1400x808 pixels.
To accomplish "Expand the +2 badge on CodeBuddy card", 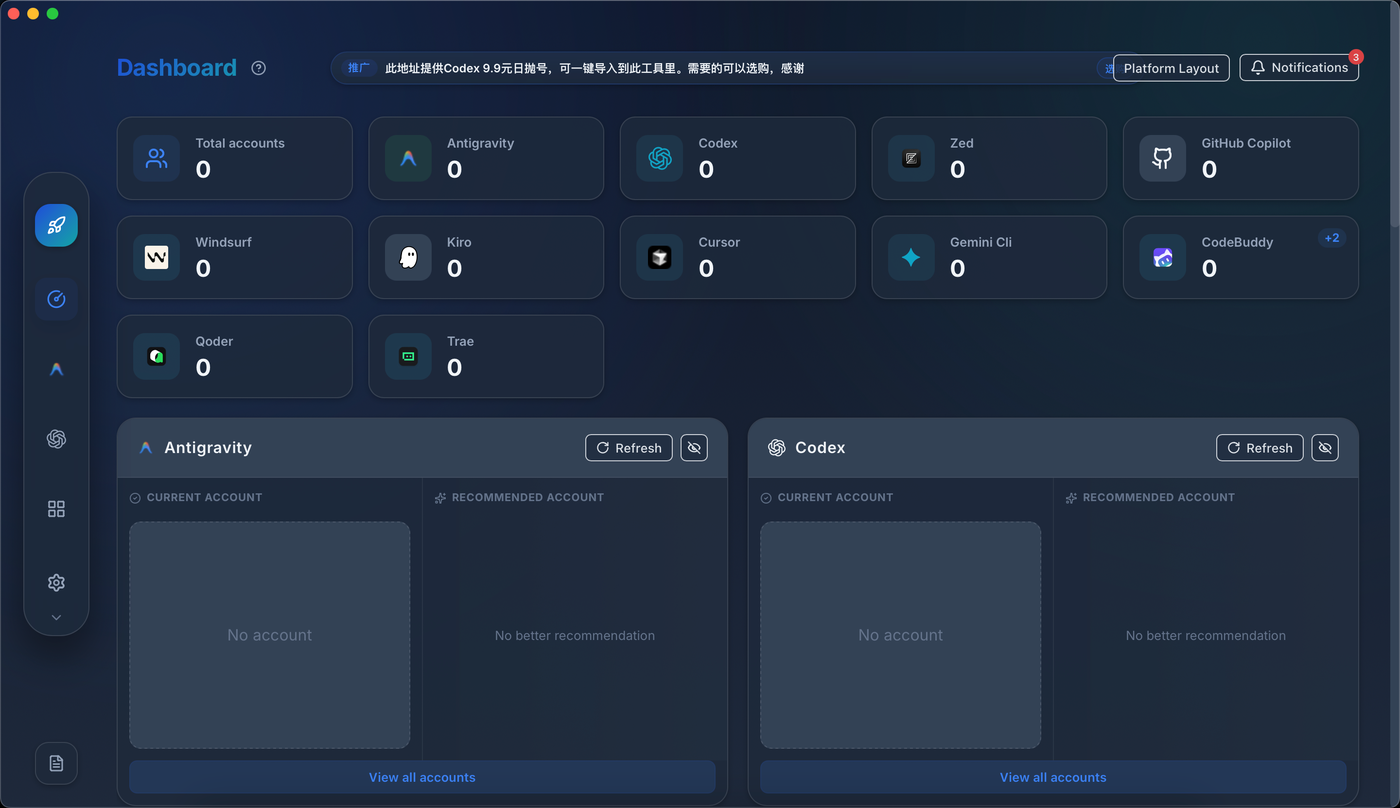I will coord(1331,238).
